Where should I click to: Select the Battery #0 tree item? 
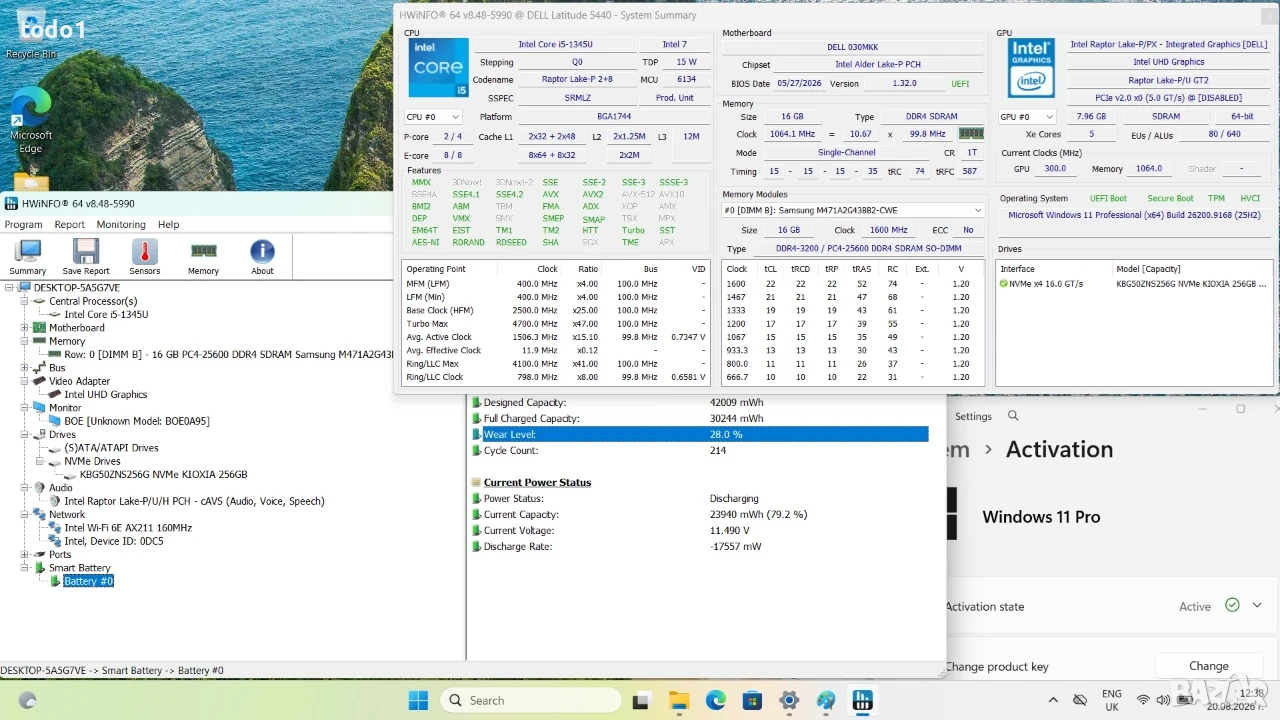pos(89,581)
